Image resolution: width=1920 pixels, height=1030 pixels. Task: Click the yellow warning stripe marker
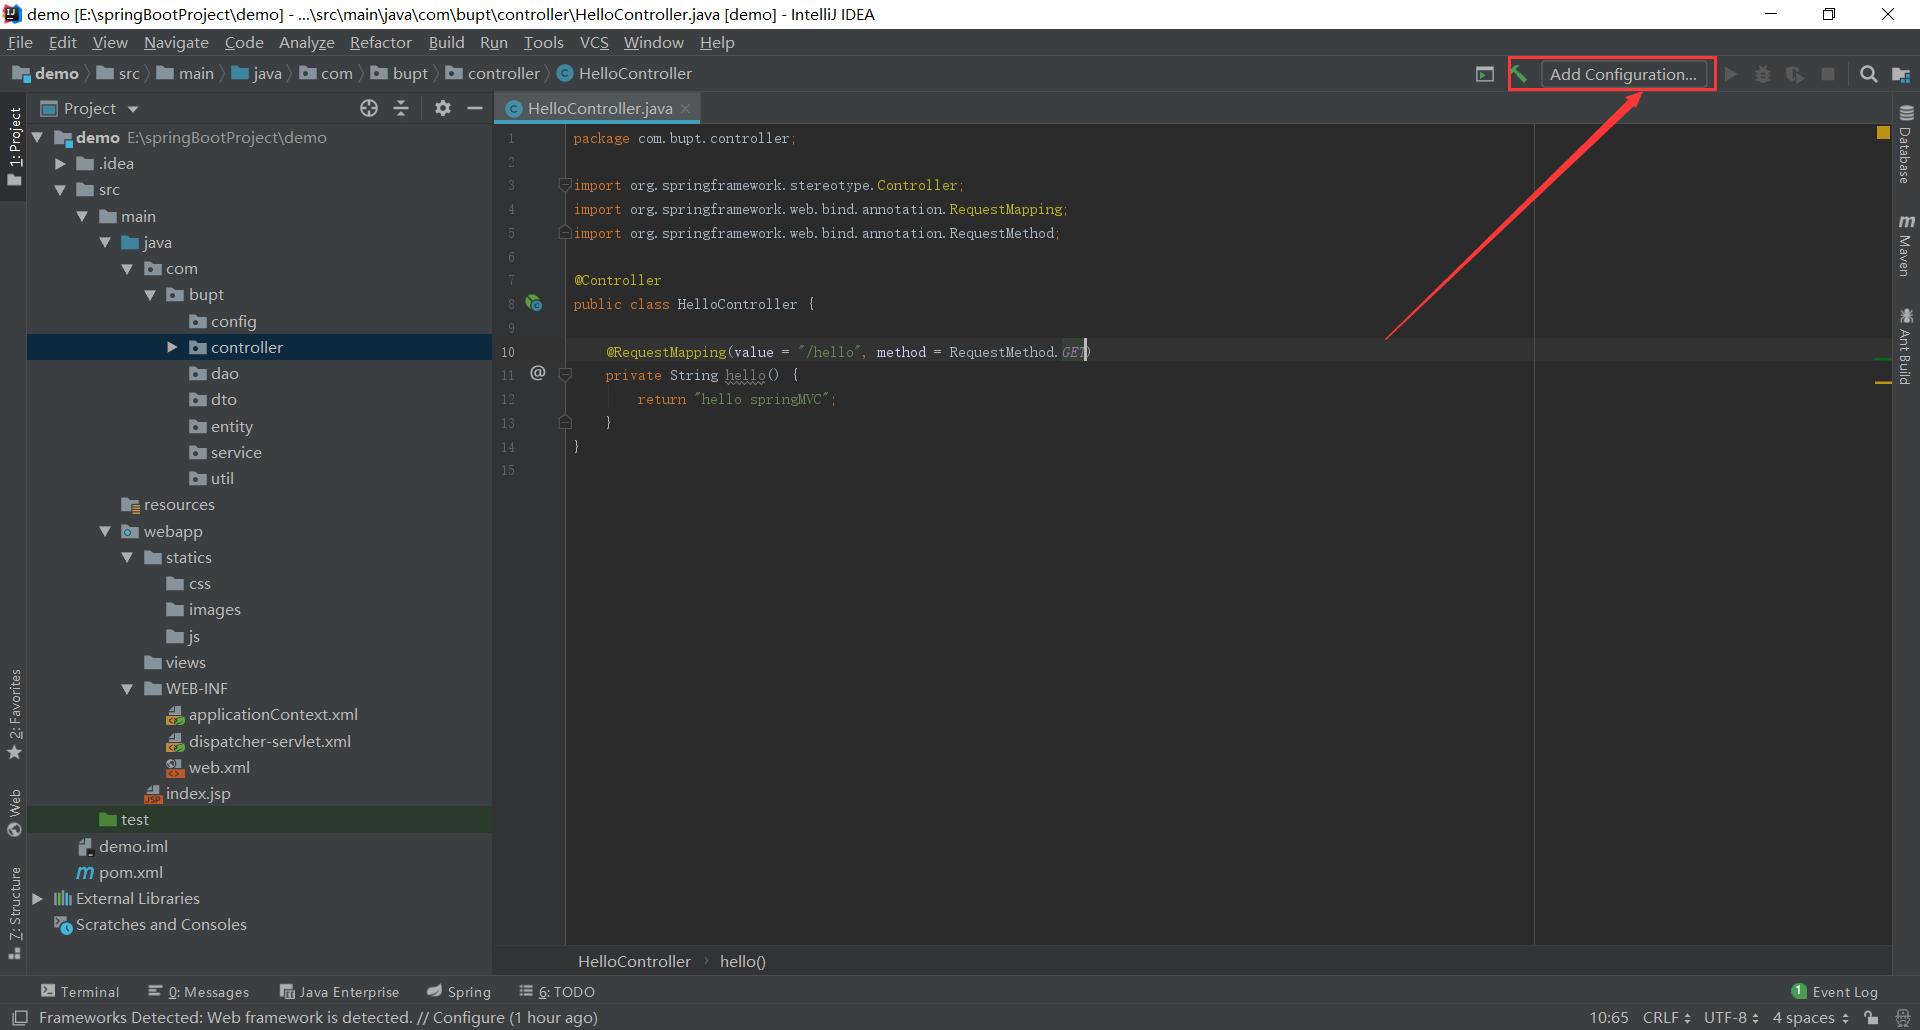pyautogui.click(x=1883, y=382)
